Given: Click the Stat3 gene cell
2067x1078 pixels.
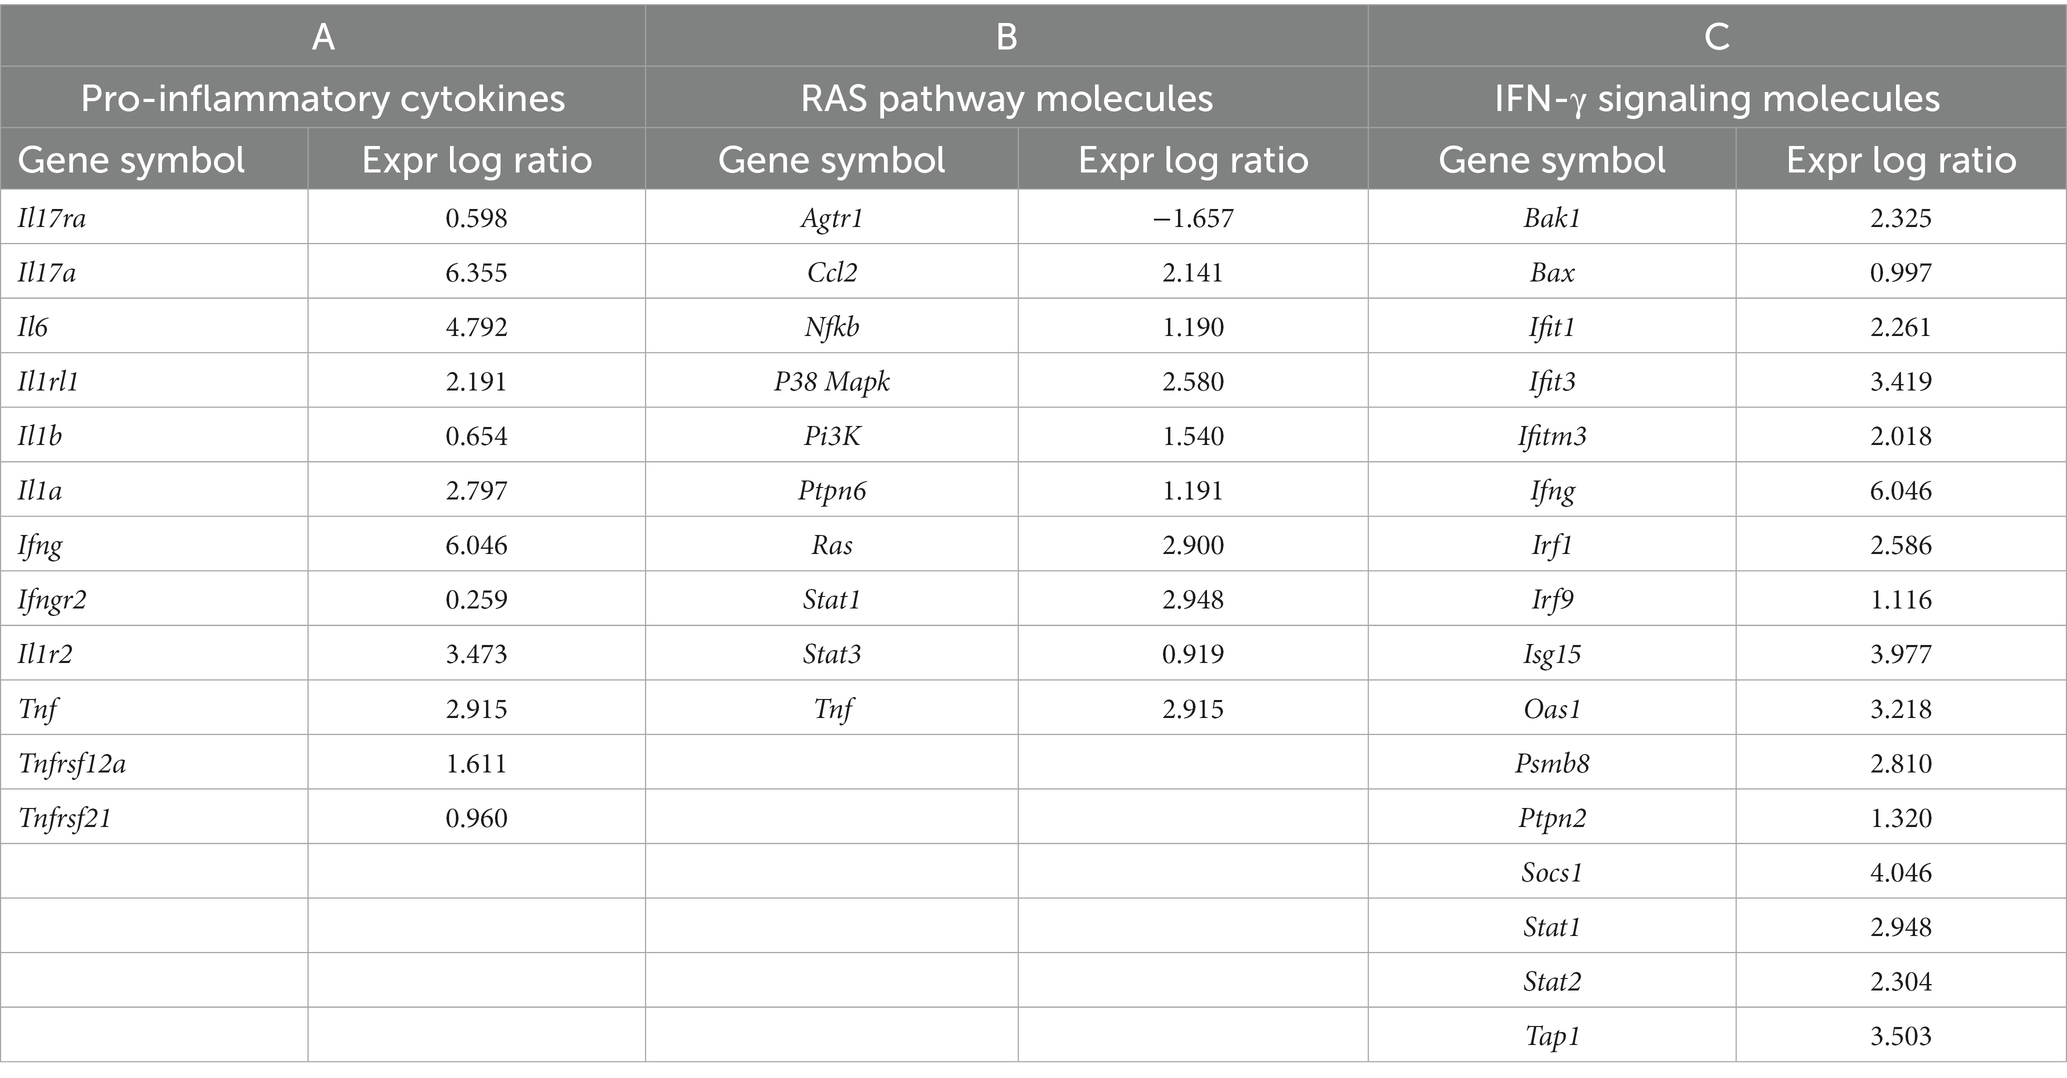Looking at the screenshot, I should (x=832, y=655).
